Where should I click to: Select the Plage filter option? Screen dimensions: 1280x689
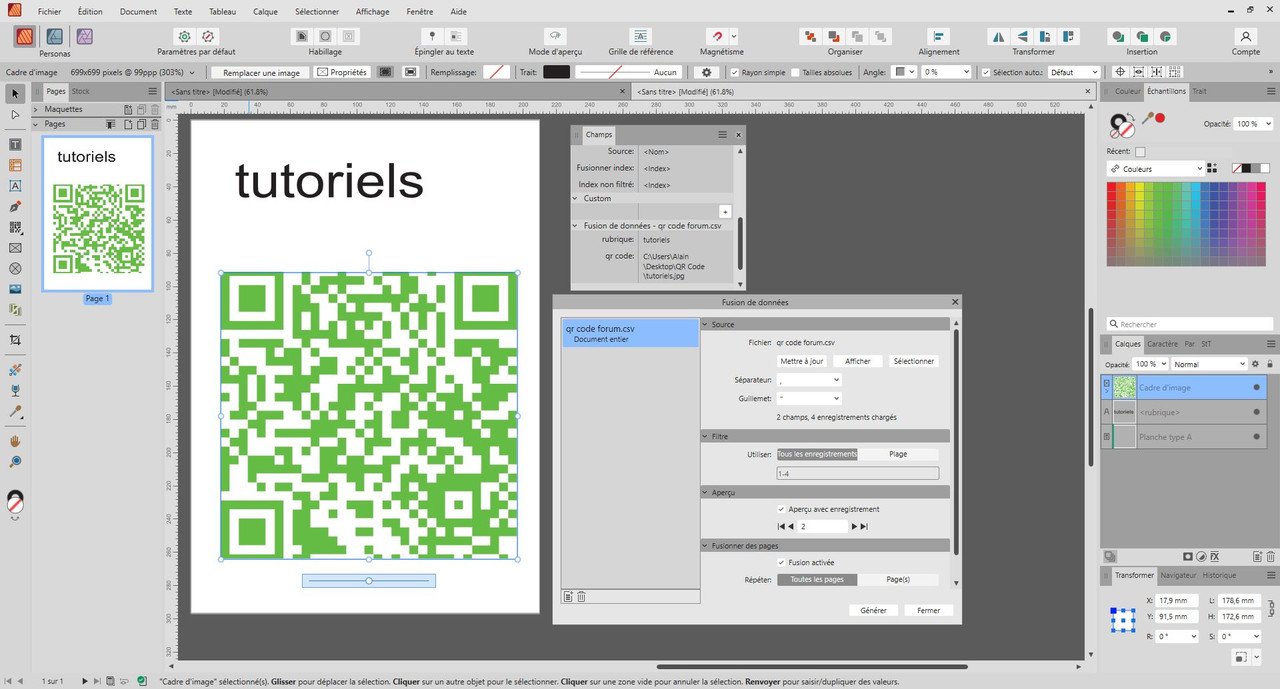pos(898,454)
